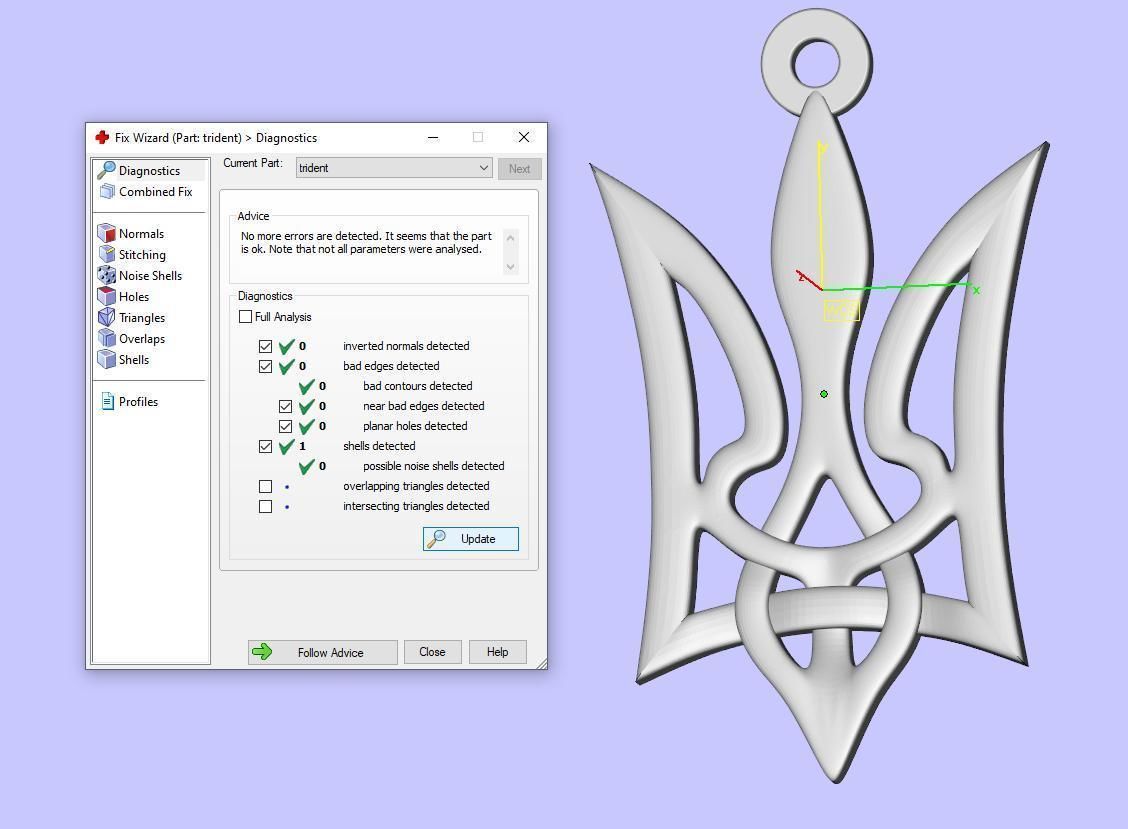Image resolution: width=1128 pixels, height=829 pixels.
Task: Click Advice box scroll up arrow
Action: pos(511,237)
